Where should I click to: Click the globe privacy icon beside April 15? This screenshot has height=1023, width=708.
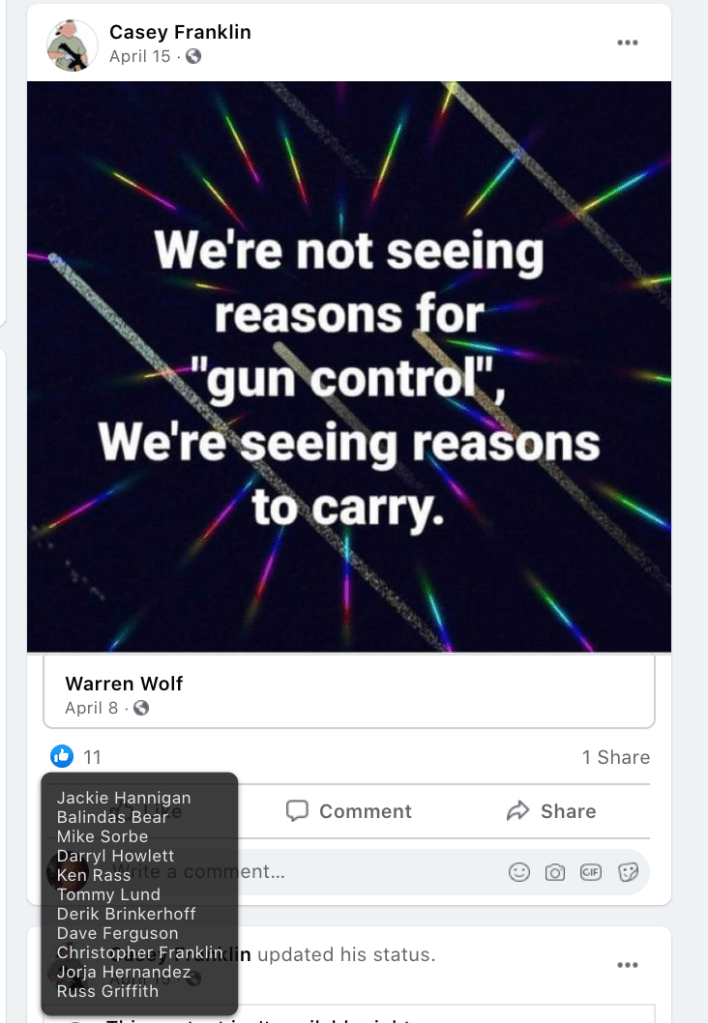point(193,57)
